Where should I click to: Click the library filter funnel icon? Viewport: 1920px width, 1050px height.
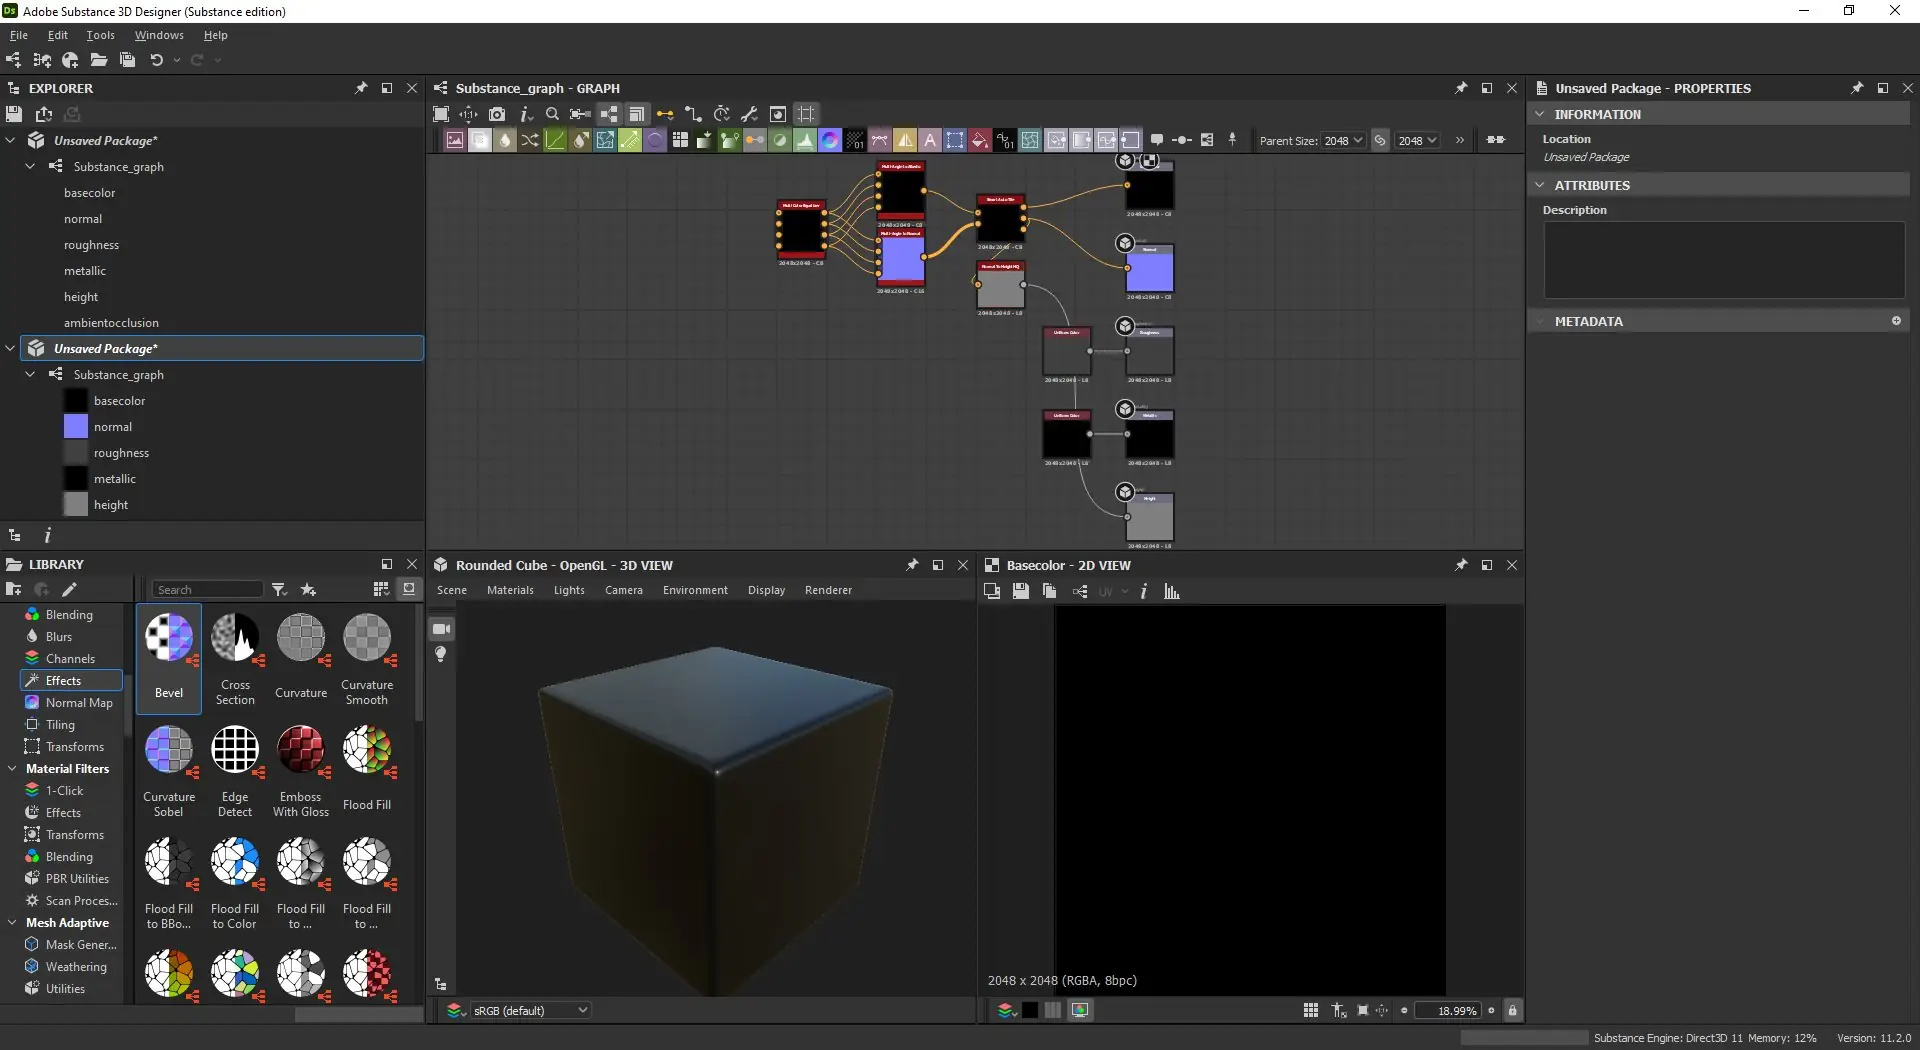[x=280, y=590]
